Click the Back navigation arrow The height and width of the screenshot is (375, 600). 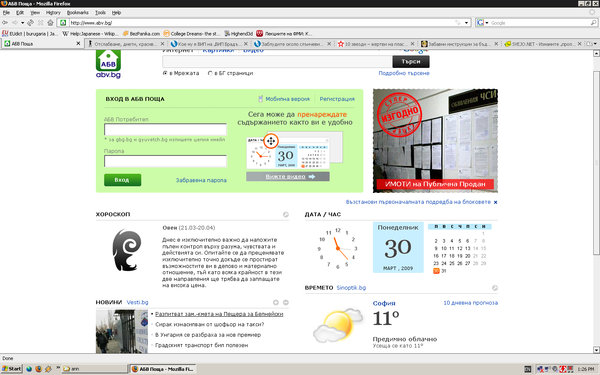pos(5,23)
